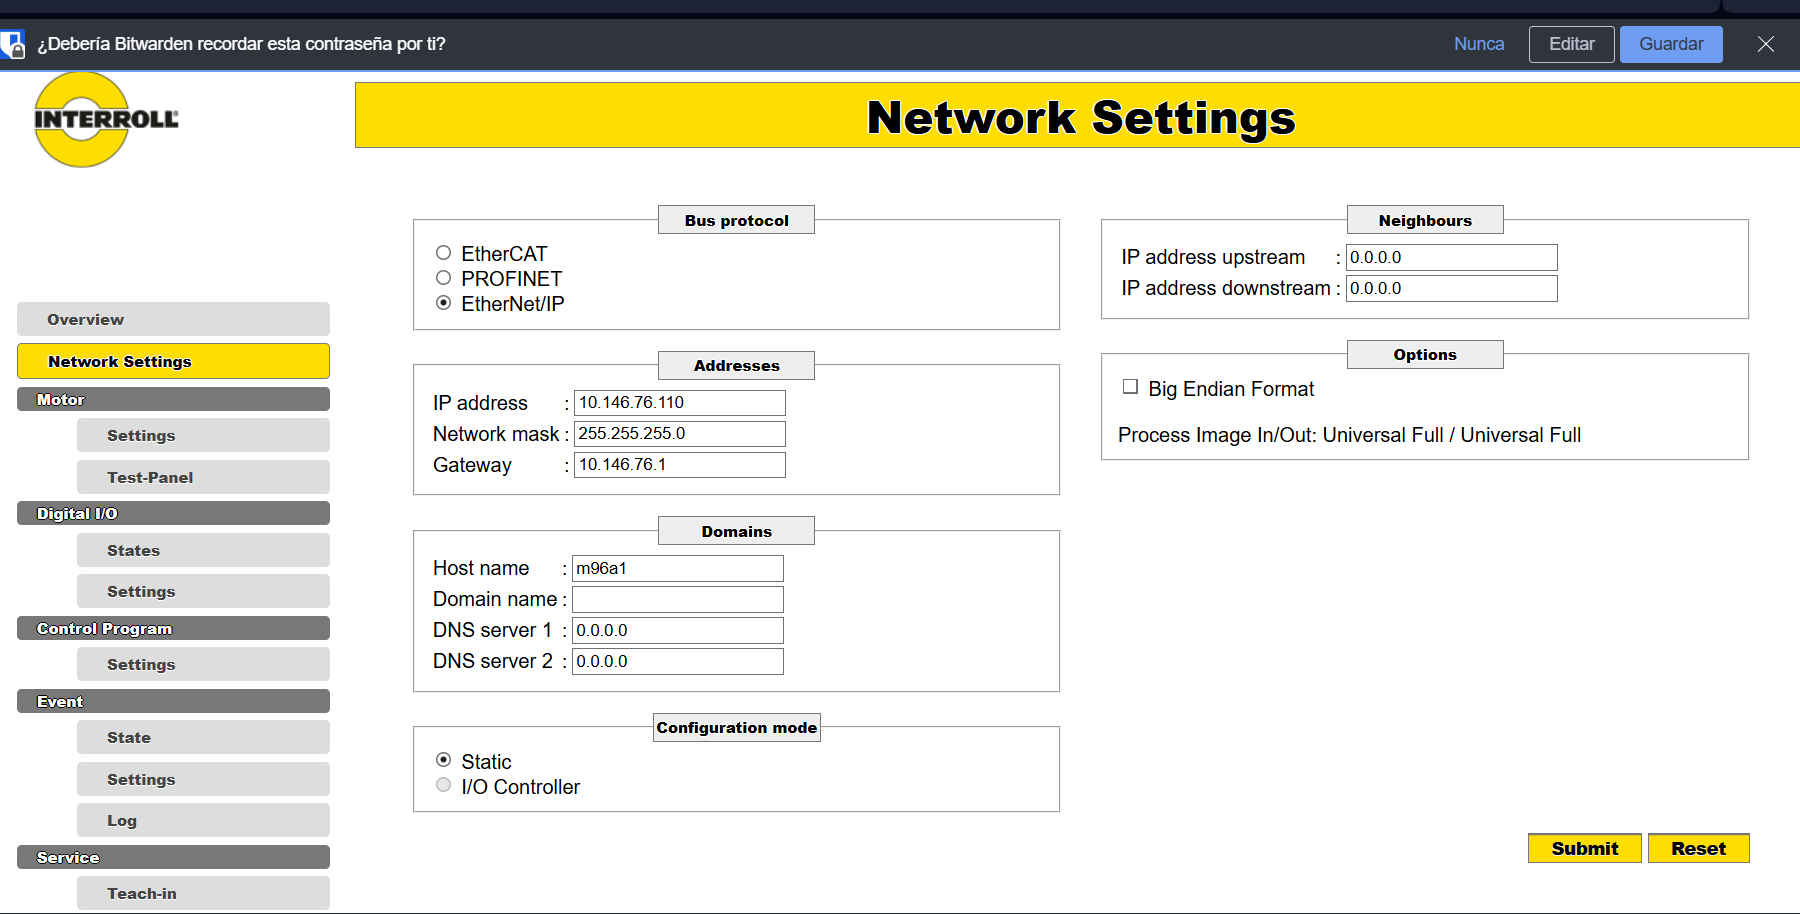Click the Process Image In/Out text
Image resolution: width=1800 pixels, height=914 pixels.
pyautogui.click(x=1349, y=435)
